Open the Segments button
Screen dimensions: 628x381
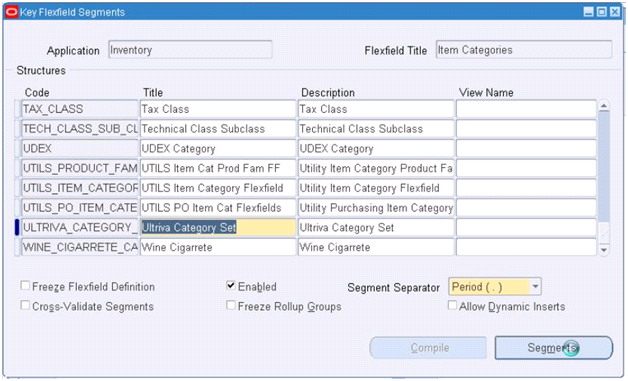(x=554, y=347)
